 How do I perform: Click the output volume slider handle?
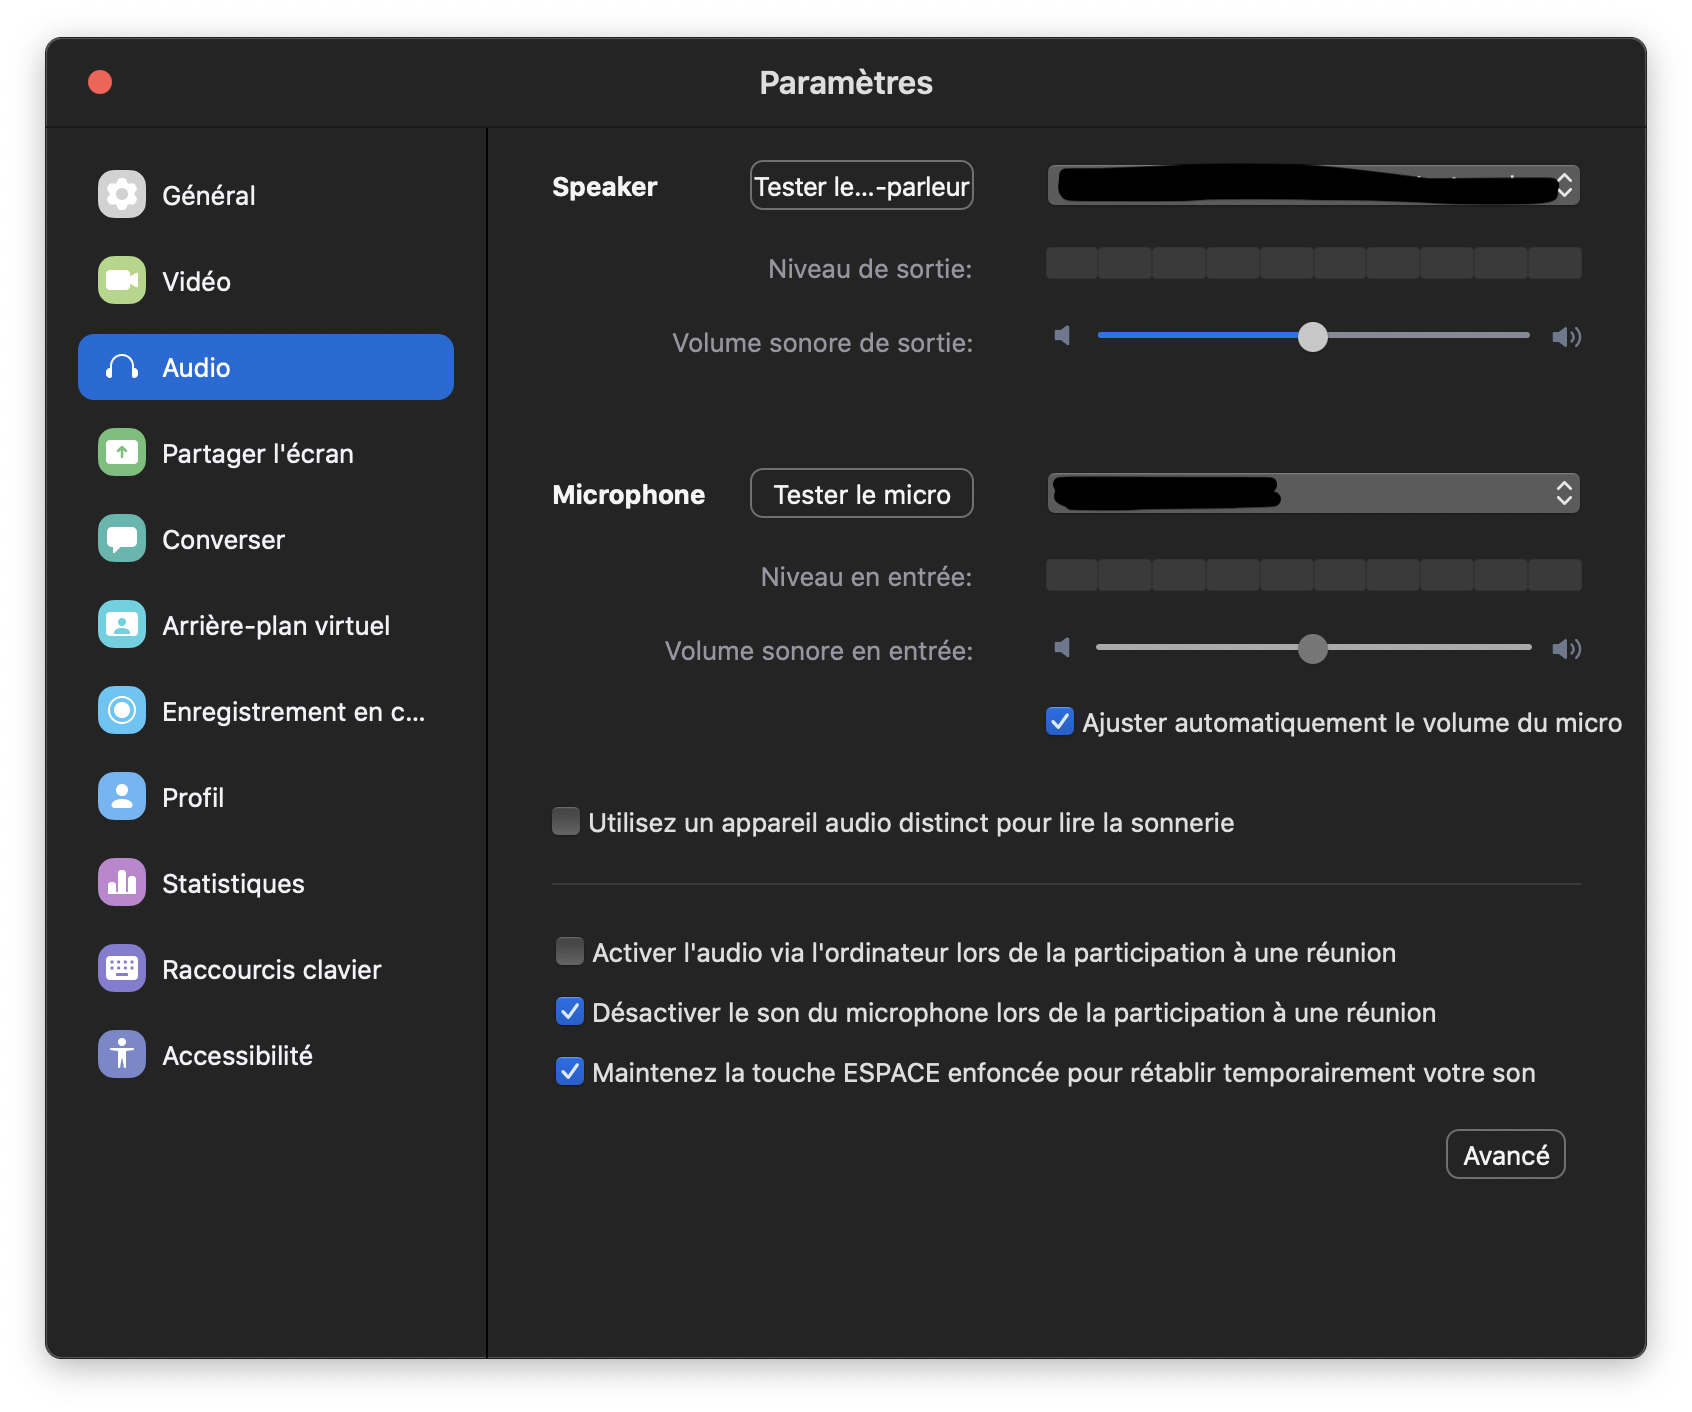[x=1313, y=337]
